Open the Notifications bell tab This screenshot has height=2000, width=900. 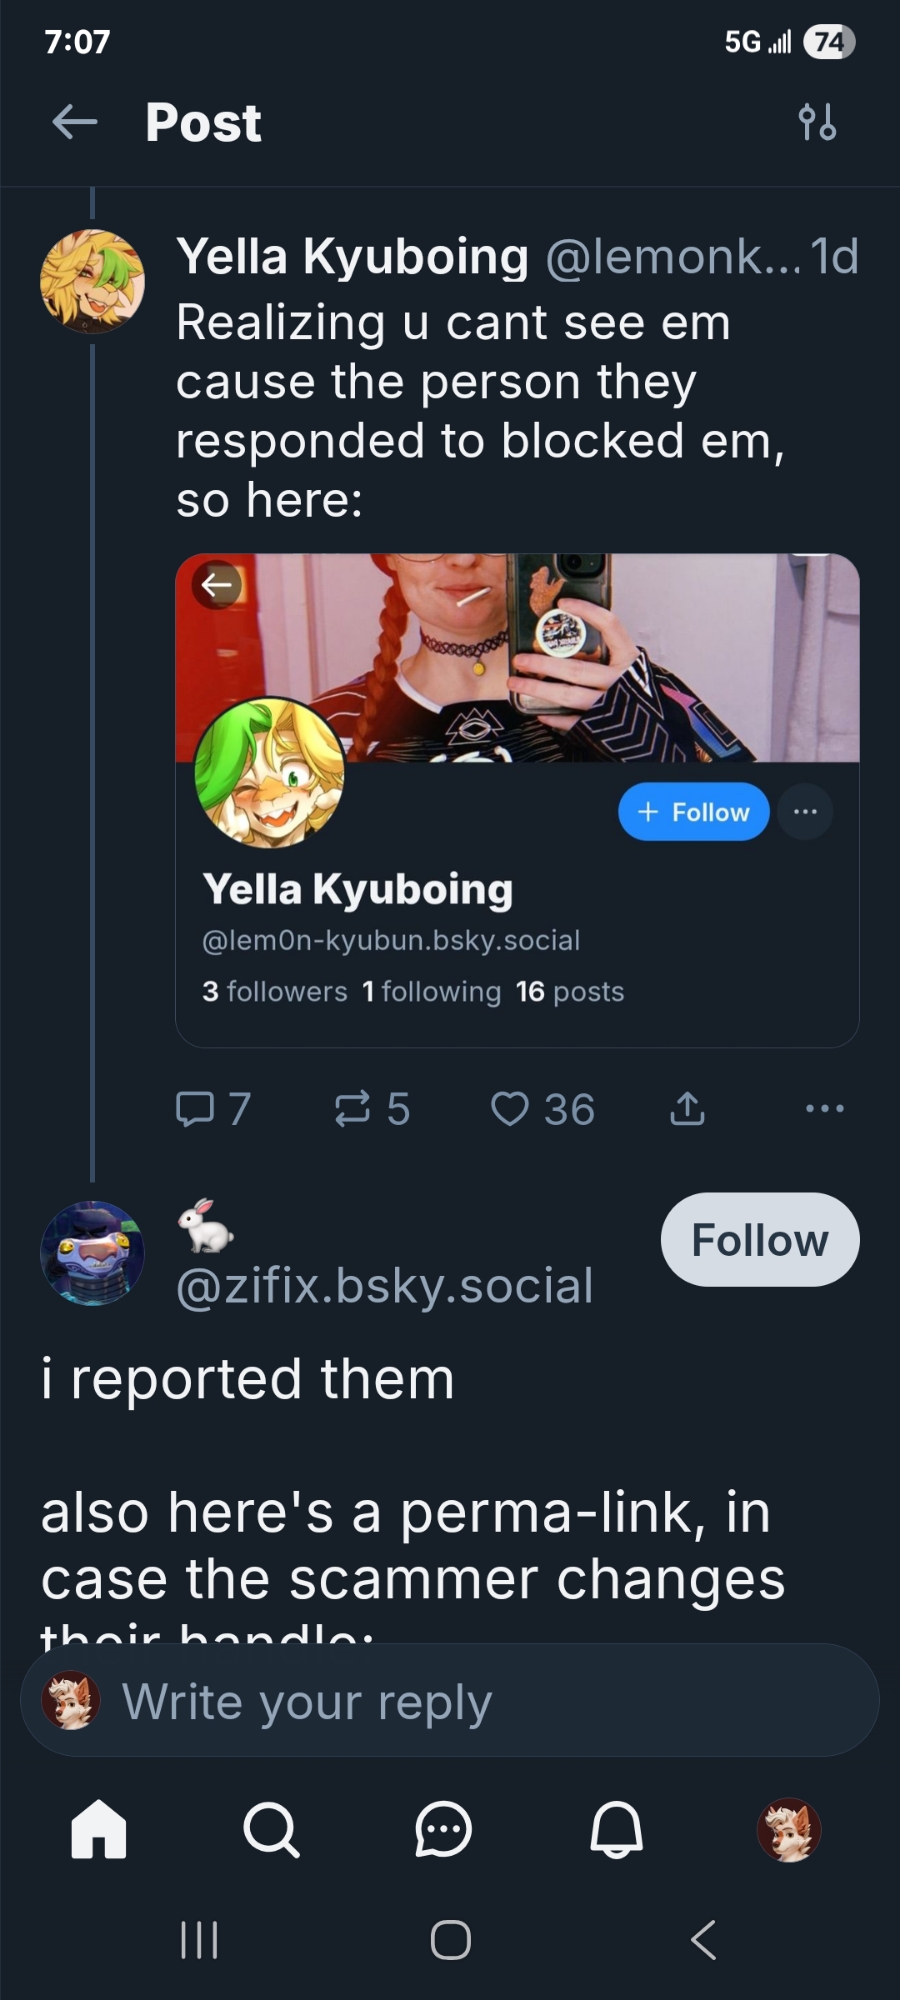tap(616, 1829)
